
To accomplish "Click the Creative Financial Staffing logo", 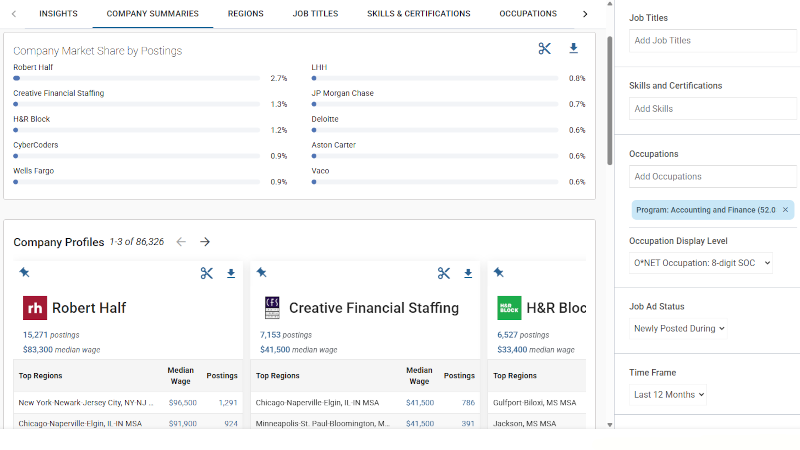I will tap(272, 308).
